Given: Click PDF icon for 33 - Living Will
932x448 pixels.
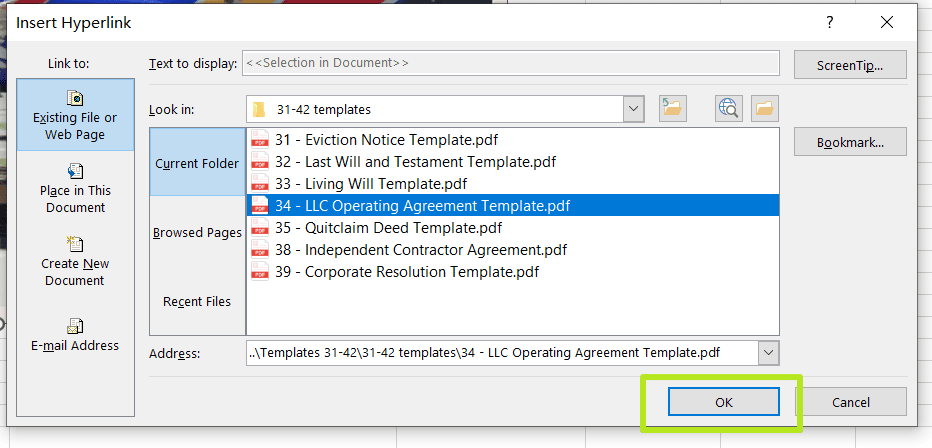Looking at the screenshot, I should coord(260,184).
